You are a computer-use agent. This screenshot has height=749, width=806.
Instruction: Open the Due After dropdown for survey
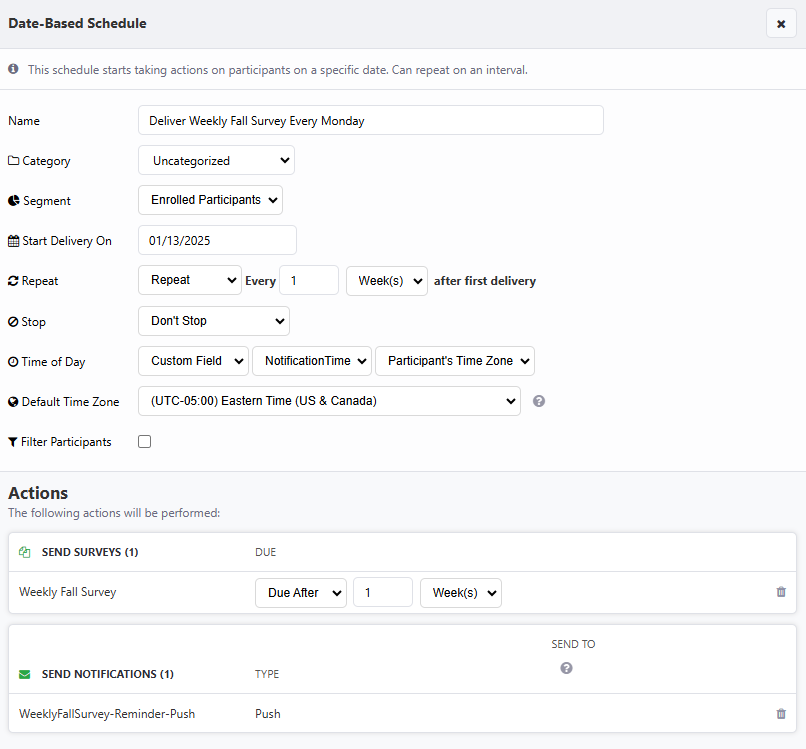pyautogui.click(x=301, y=592)
